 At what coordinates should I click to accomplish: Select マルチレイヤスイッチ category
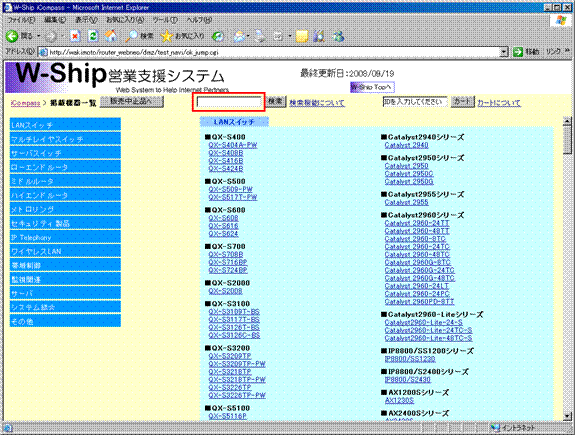click(65, 139)
